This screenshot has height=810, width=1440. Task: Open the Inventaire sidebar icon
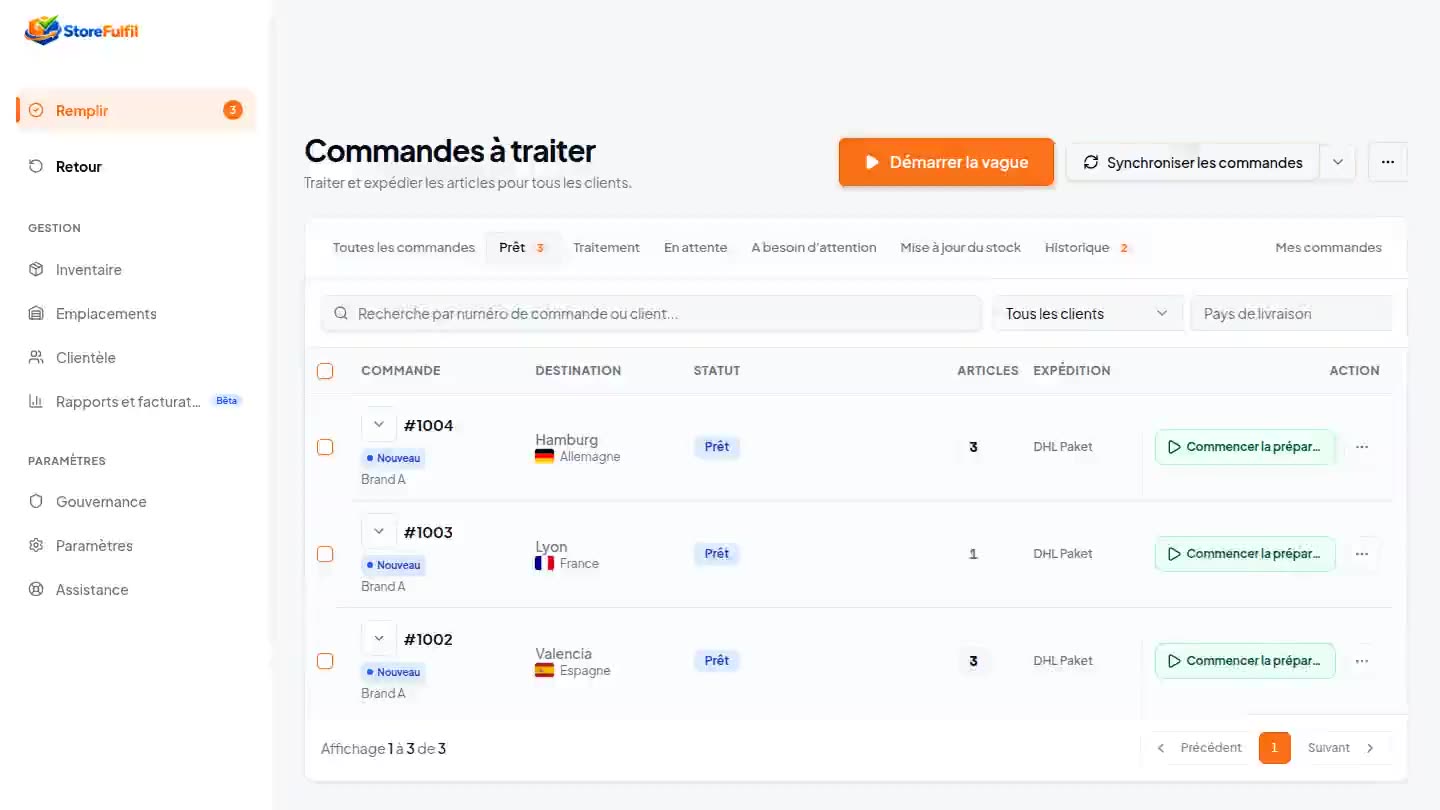tap(36, 270)
